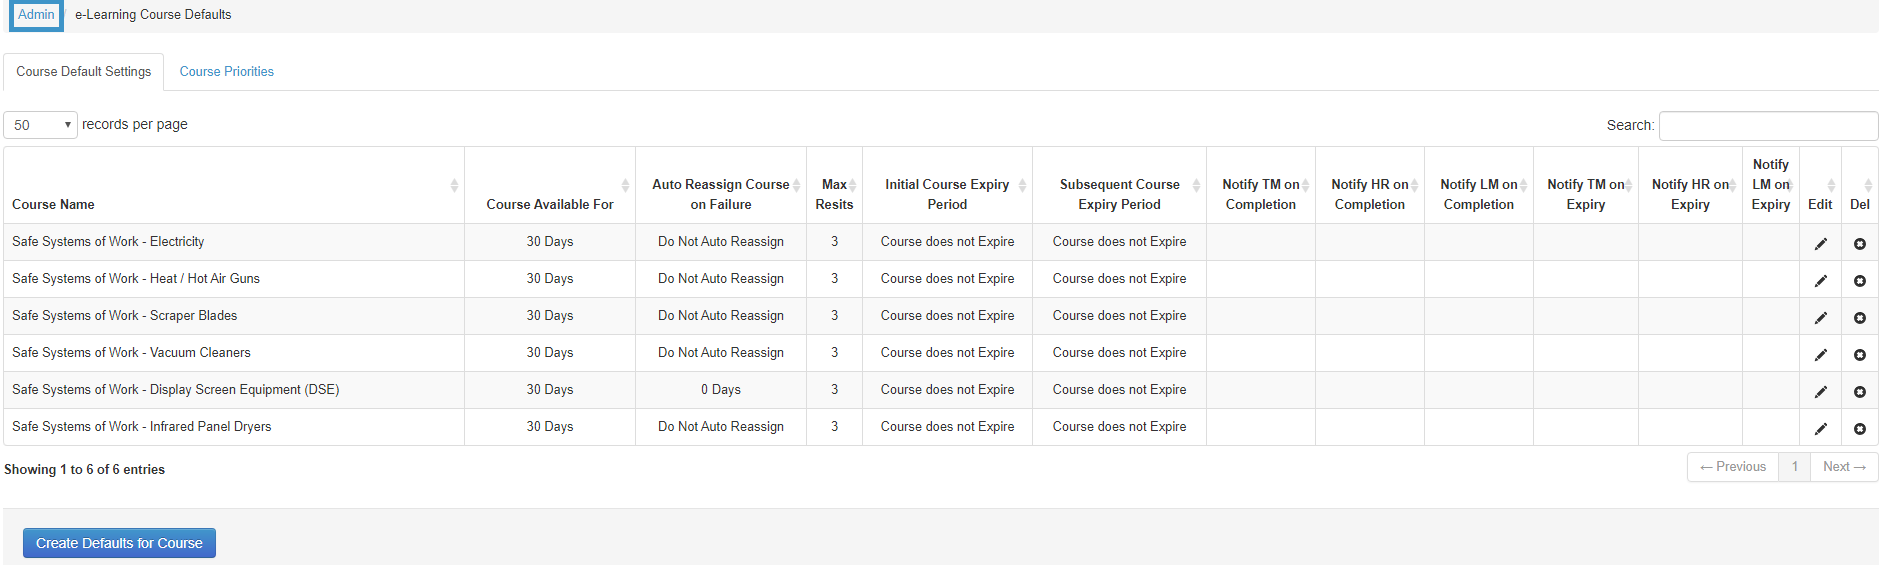Delete the Infrared Panel Dryers defaults
The width and height of the screenshot is (1891, 565).
pyautogui.click(x=1859, y=429)
